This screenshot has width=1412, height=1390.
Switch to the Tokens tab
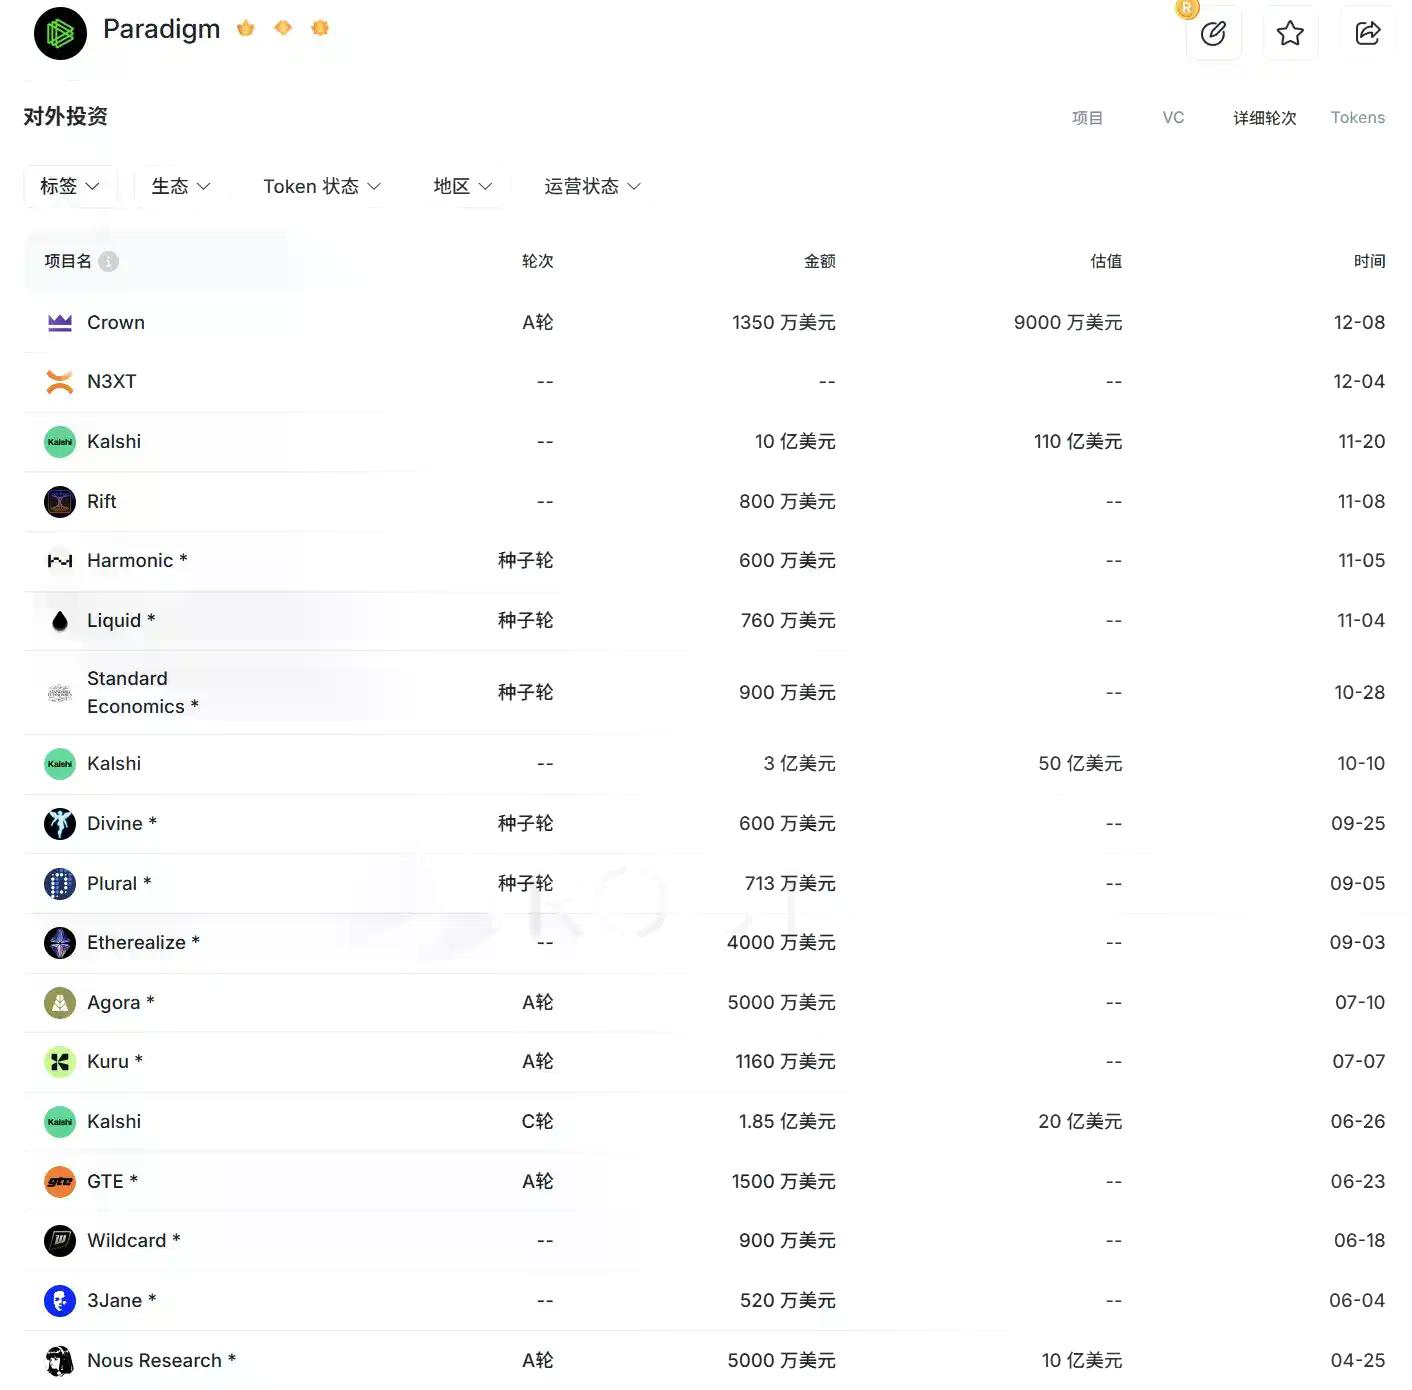[1357, 117]
